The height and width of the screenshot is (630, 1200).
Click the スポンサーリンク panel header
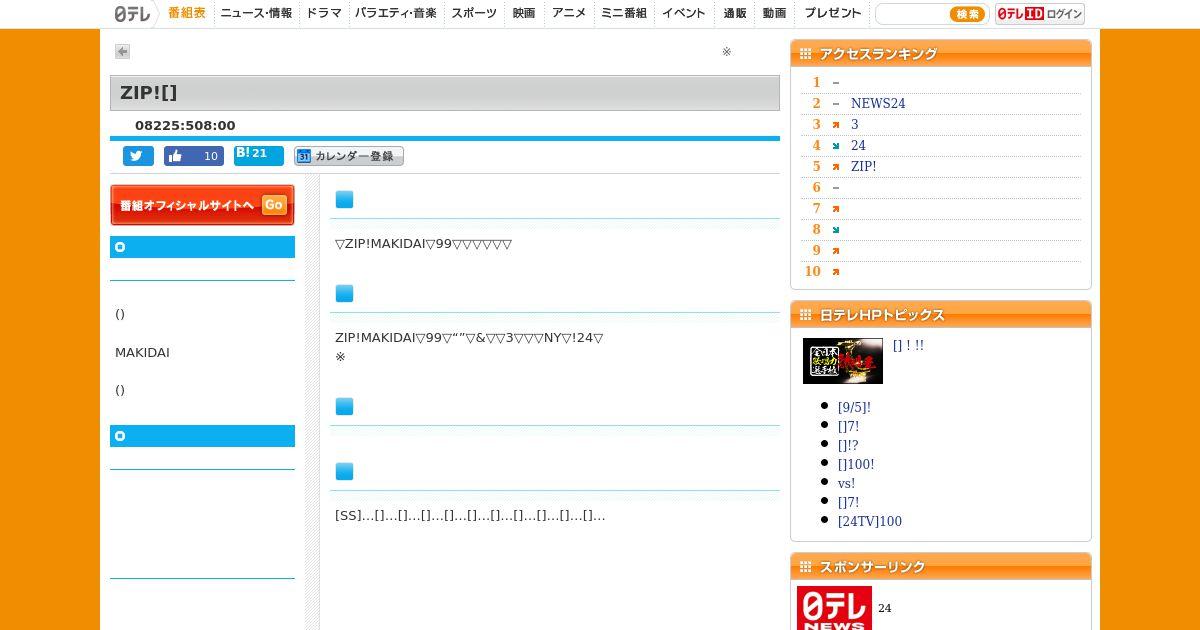pos(941,567)
